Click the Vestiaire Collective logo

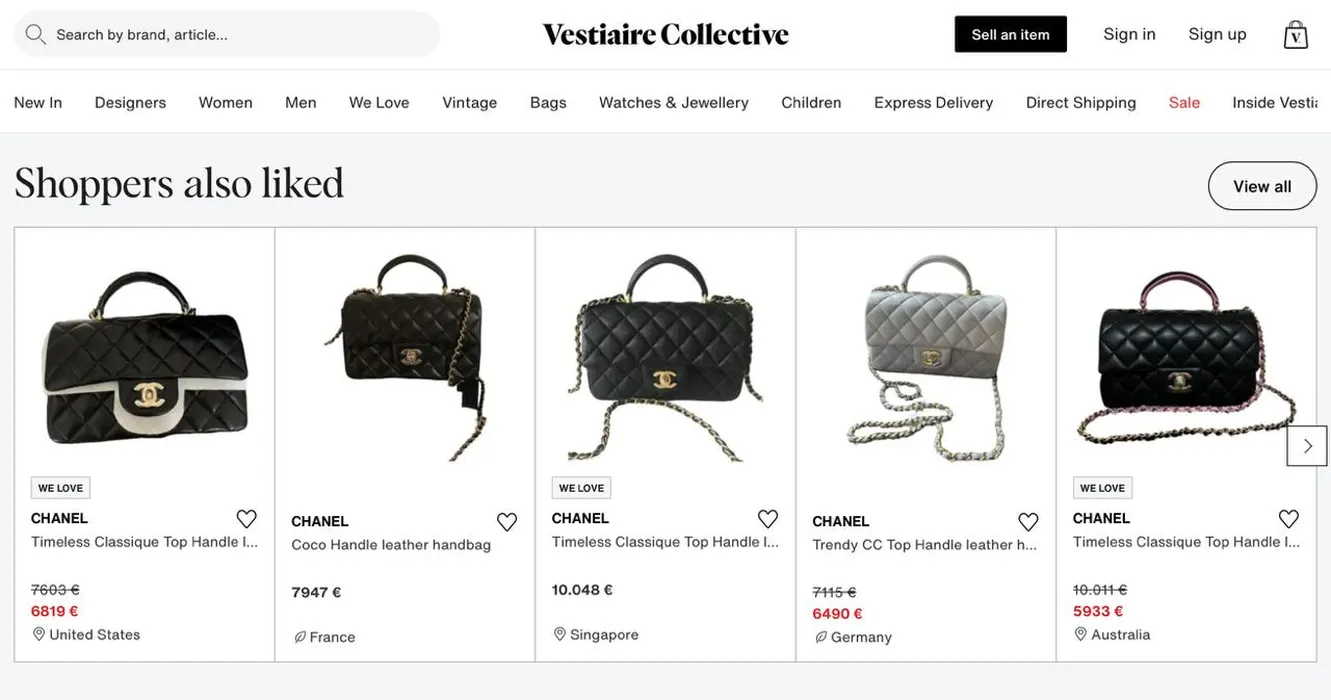coord(665,34)
